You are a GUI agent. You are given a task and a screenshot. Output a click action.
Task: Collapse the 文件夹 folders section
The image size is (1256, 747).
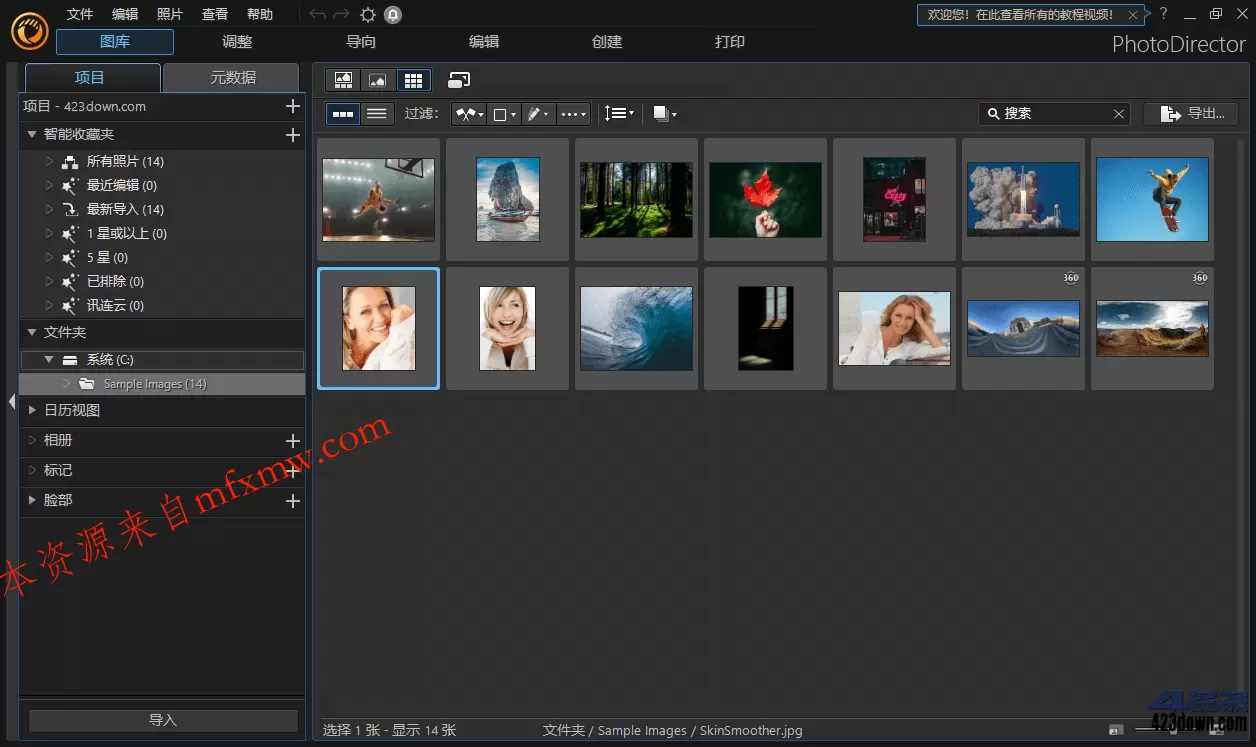click(32, 332)
